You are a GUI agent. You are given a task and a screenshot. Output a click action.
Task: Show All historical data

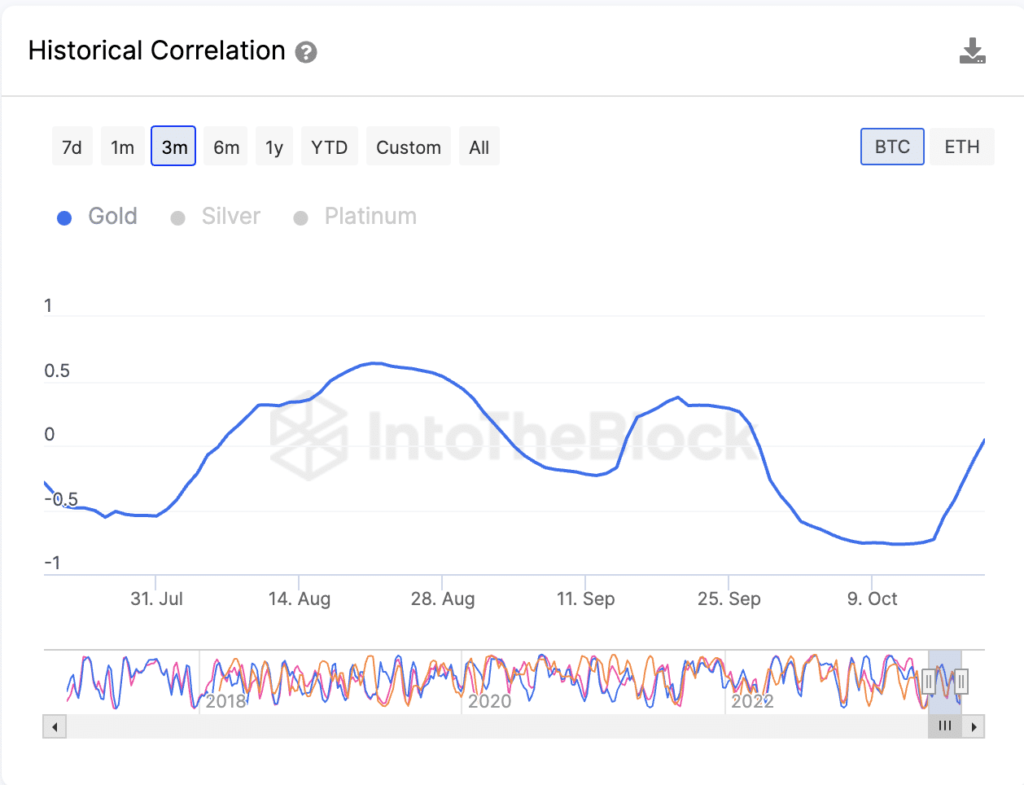click(479, 147)
